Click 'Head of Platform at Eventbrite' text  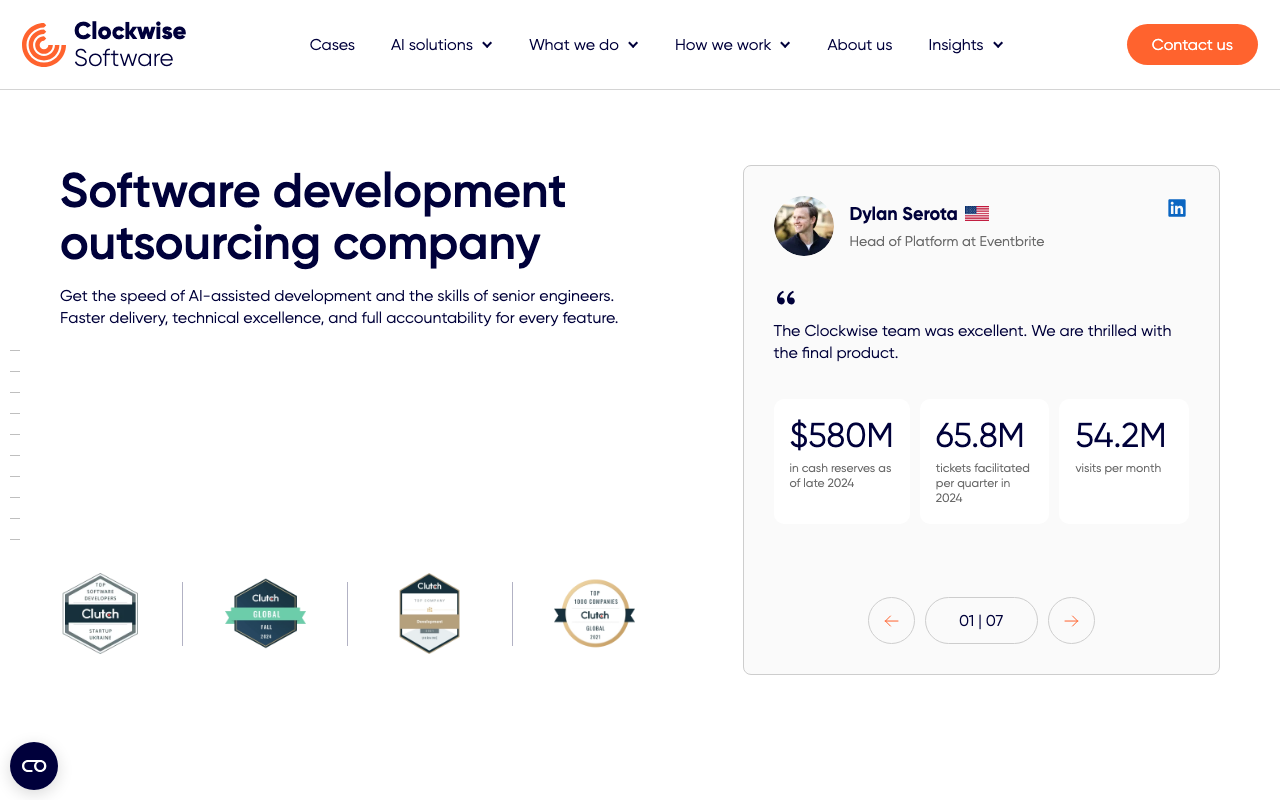(947, 241)
